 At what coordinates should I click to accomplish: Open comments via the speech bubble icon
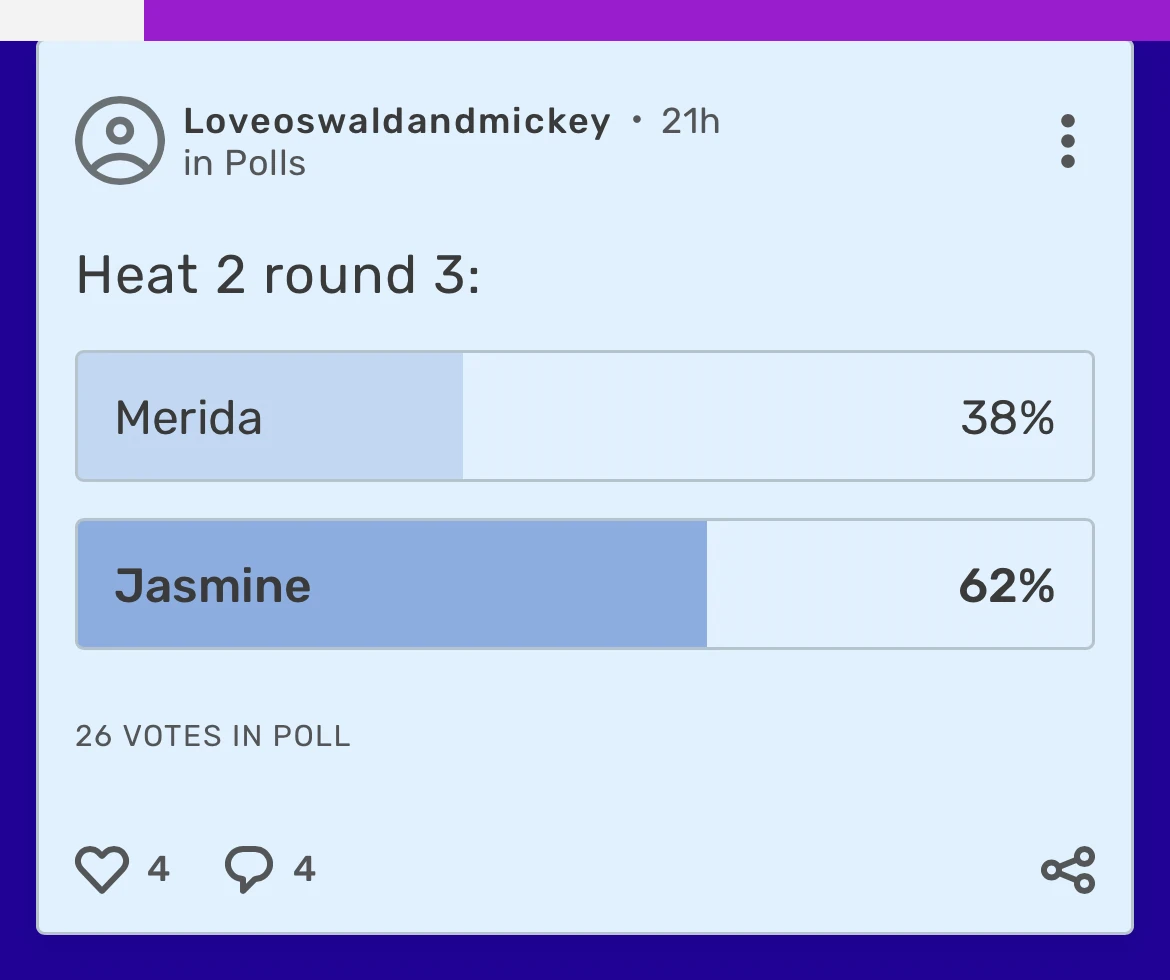(x=249, y=868)
